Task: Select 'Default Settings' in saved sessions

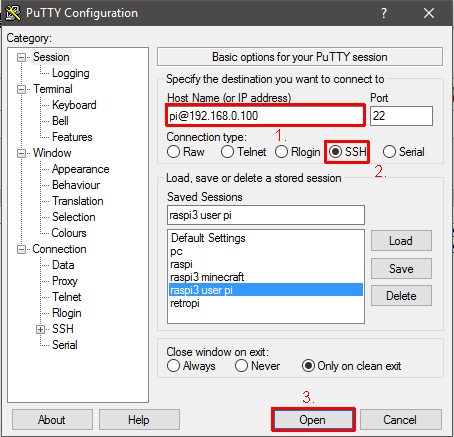Action: [265, 238]
